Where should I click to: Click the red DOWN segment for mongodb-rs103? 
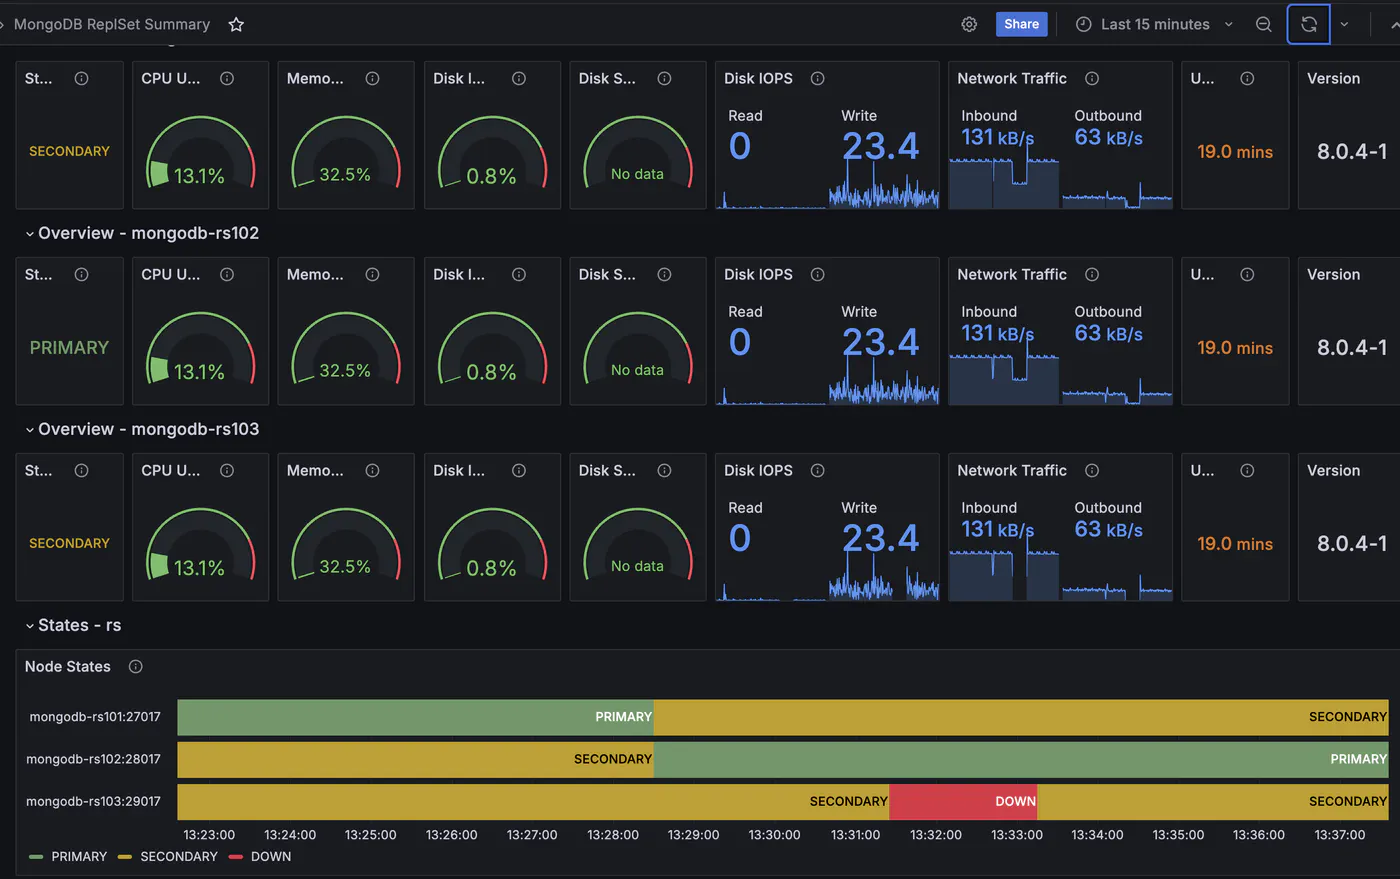point(963,802)
